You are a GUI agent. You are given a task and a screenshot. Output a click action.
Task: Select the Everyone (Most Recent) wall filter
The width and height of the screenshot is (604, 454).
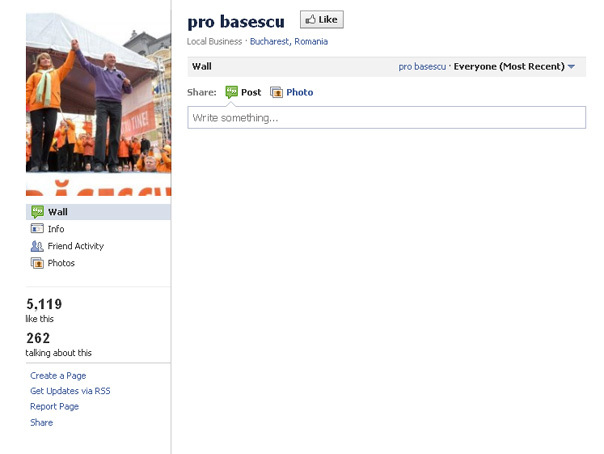pos(509,67)
